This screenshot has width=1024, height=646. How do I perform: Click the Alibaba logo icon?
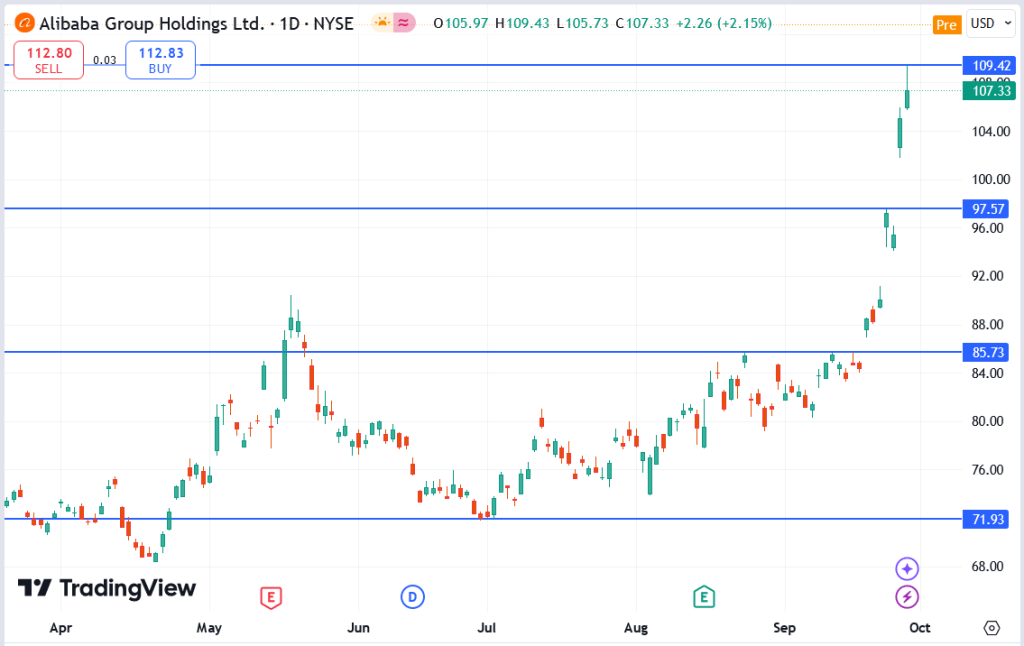[24, 24]
